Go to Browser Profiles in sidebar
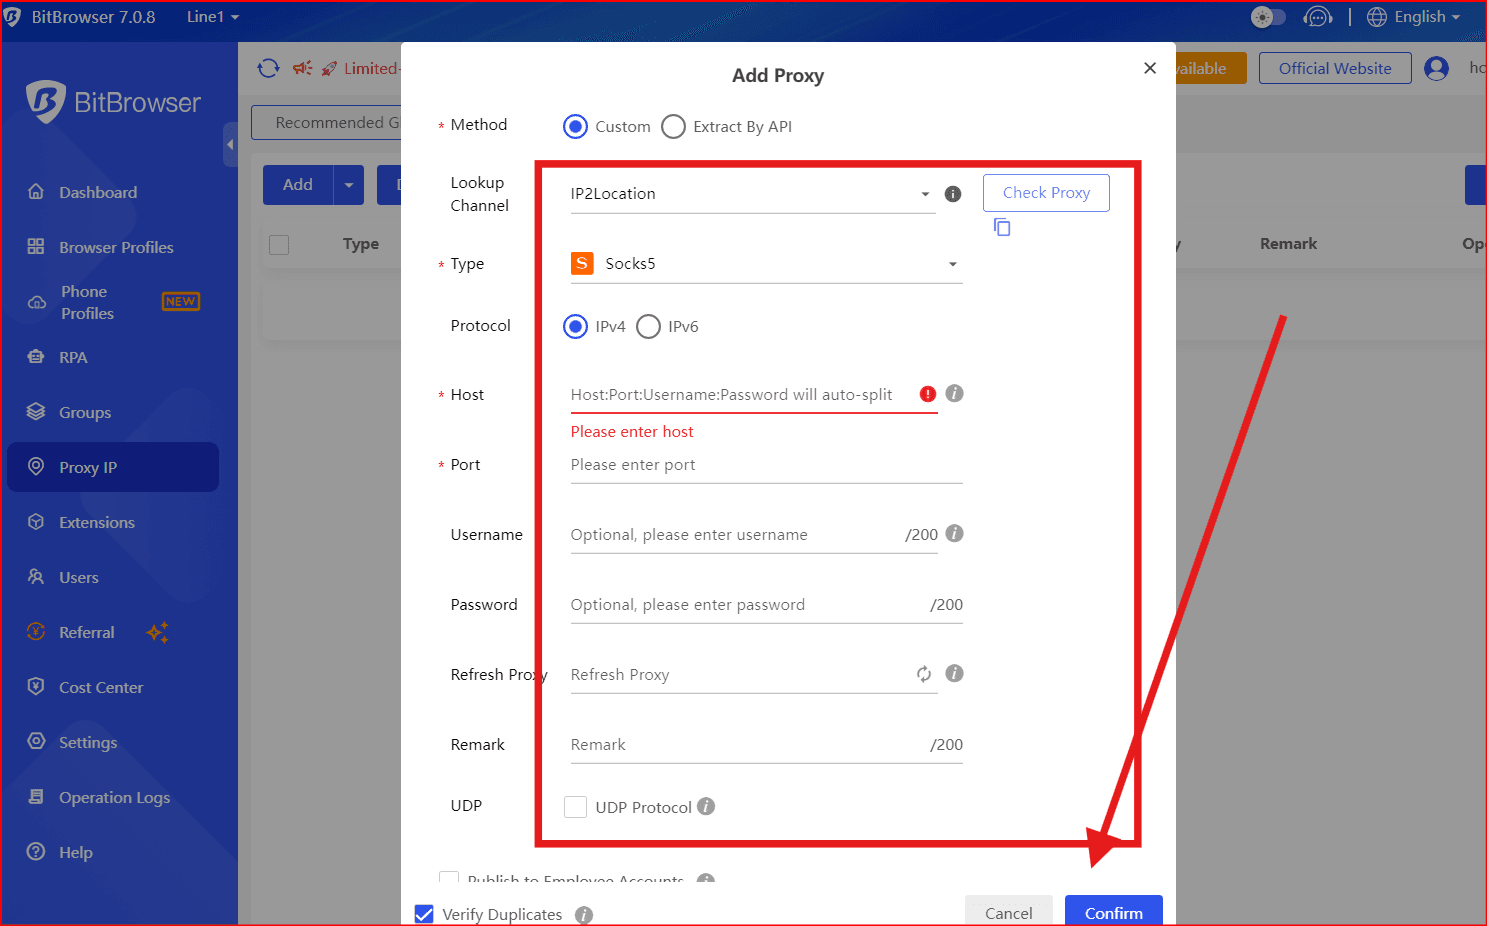The height and width of the screenshot is (926, 1487). tap(116, 247)
